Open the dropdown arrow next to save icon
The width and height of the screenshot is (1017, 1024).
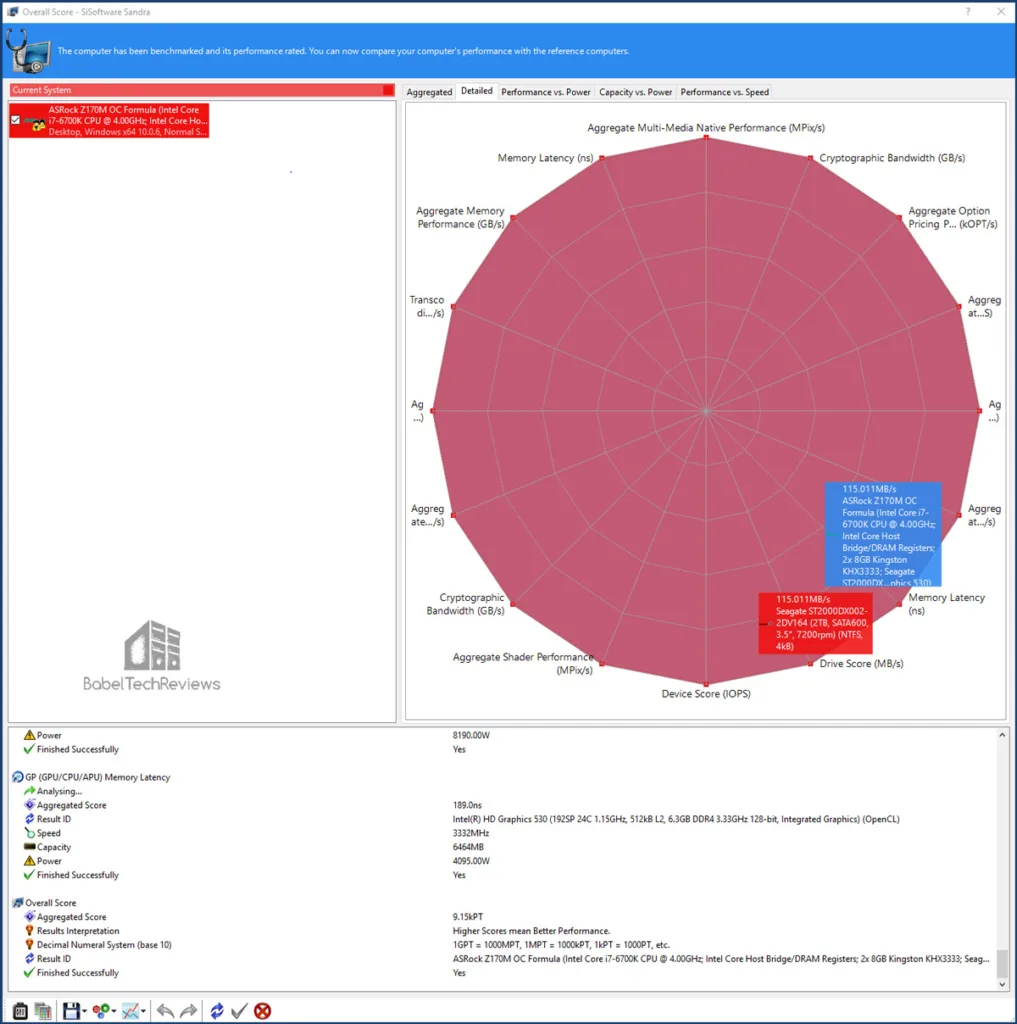83,1011
